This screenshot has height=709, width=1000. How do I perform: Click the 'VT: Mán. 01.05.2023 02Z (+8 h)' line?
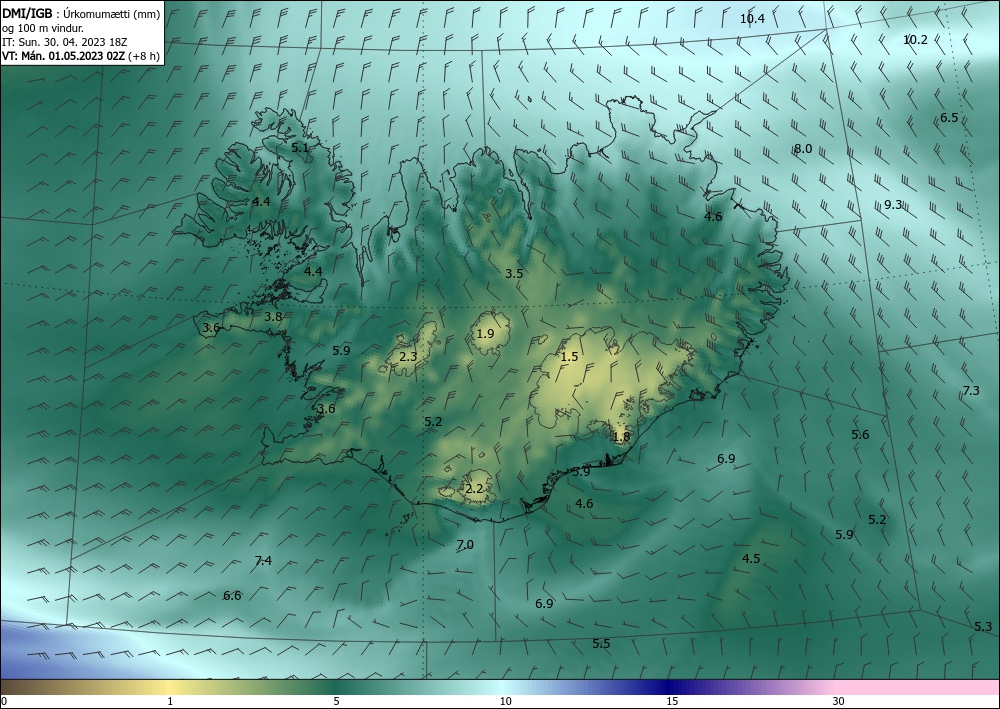pos(81,55)
